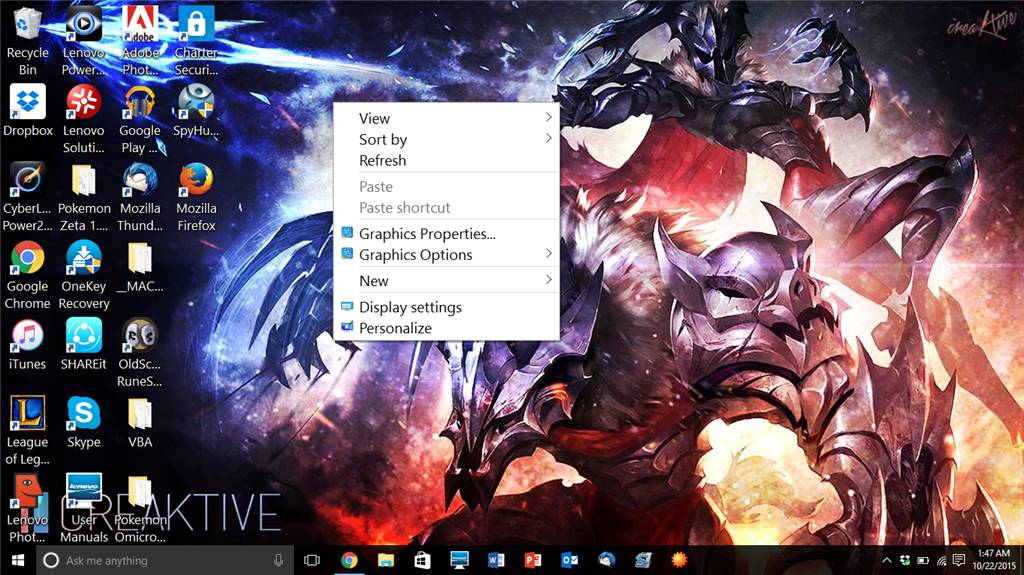Open the blue S taskbar icon
The height and width of the screenshot is (575, 1024).
coord(643,560)
